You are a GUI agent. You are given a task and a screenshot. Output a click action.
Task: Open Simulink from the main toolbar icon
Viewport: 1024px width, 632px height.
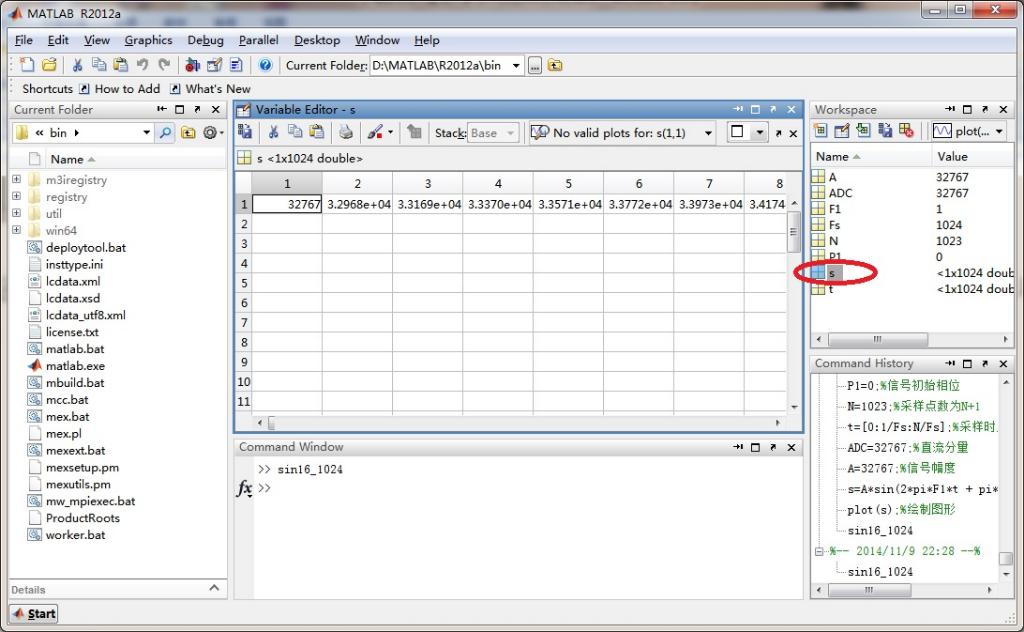point(192,65)
